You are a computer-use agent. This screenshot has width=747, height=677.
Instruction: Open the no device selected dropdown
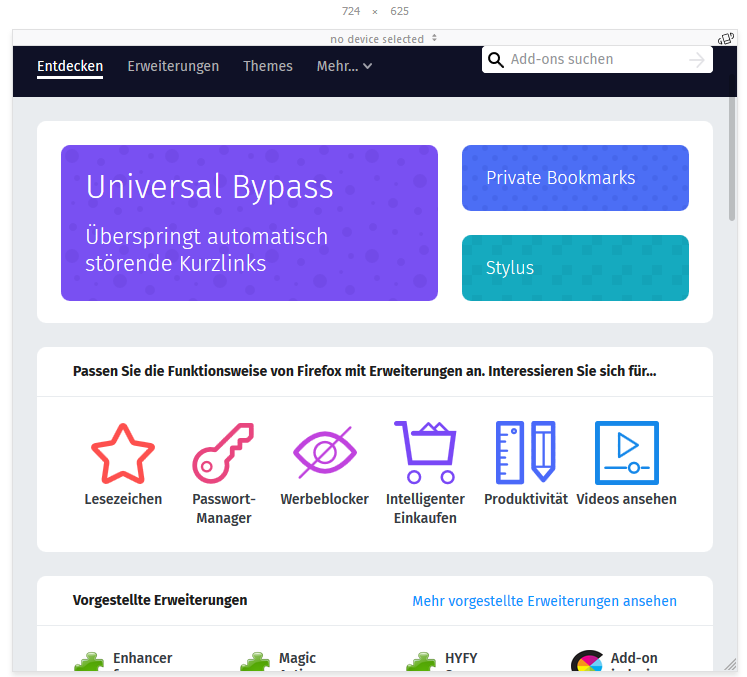pos(384,39)
